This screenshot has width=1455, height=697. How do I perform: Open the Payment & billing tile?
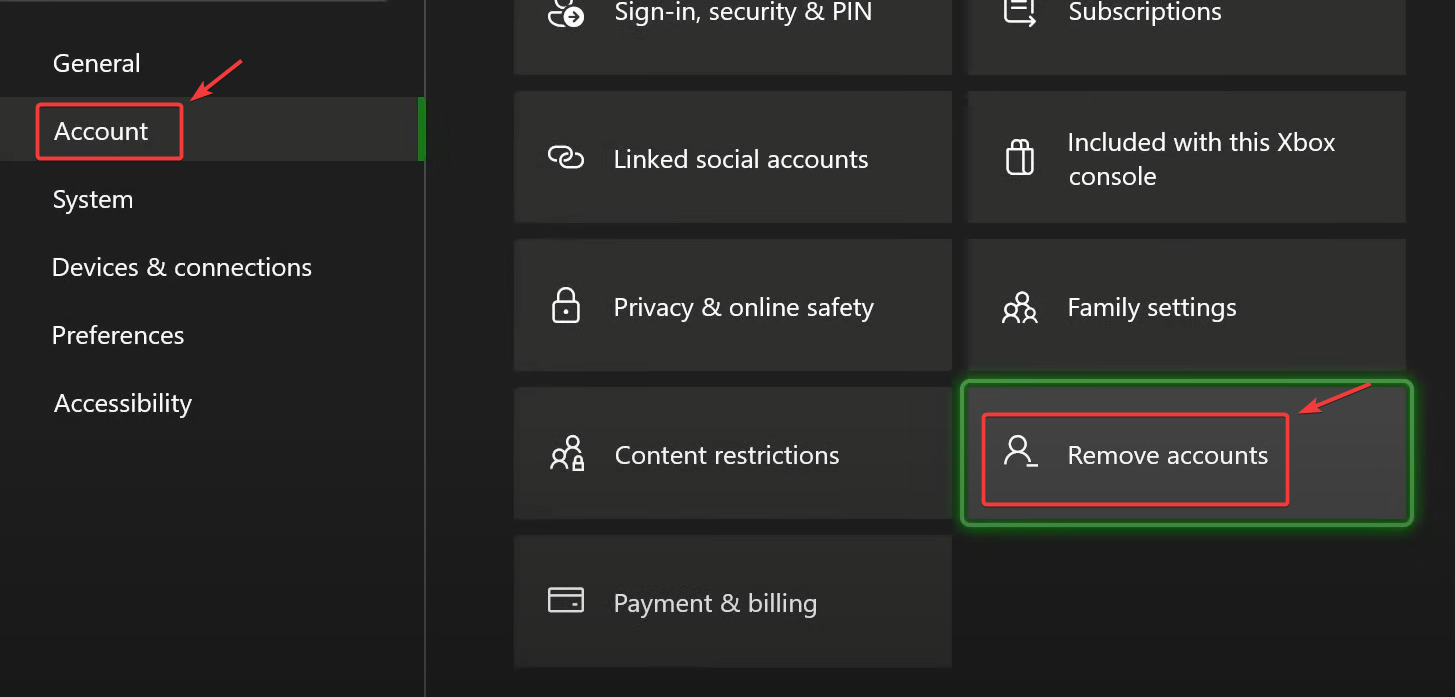(x=732, y=603)
